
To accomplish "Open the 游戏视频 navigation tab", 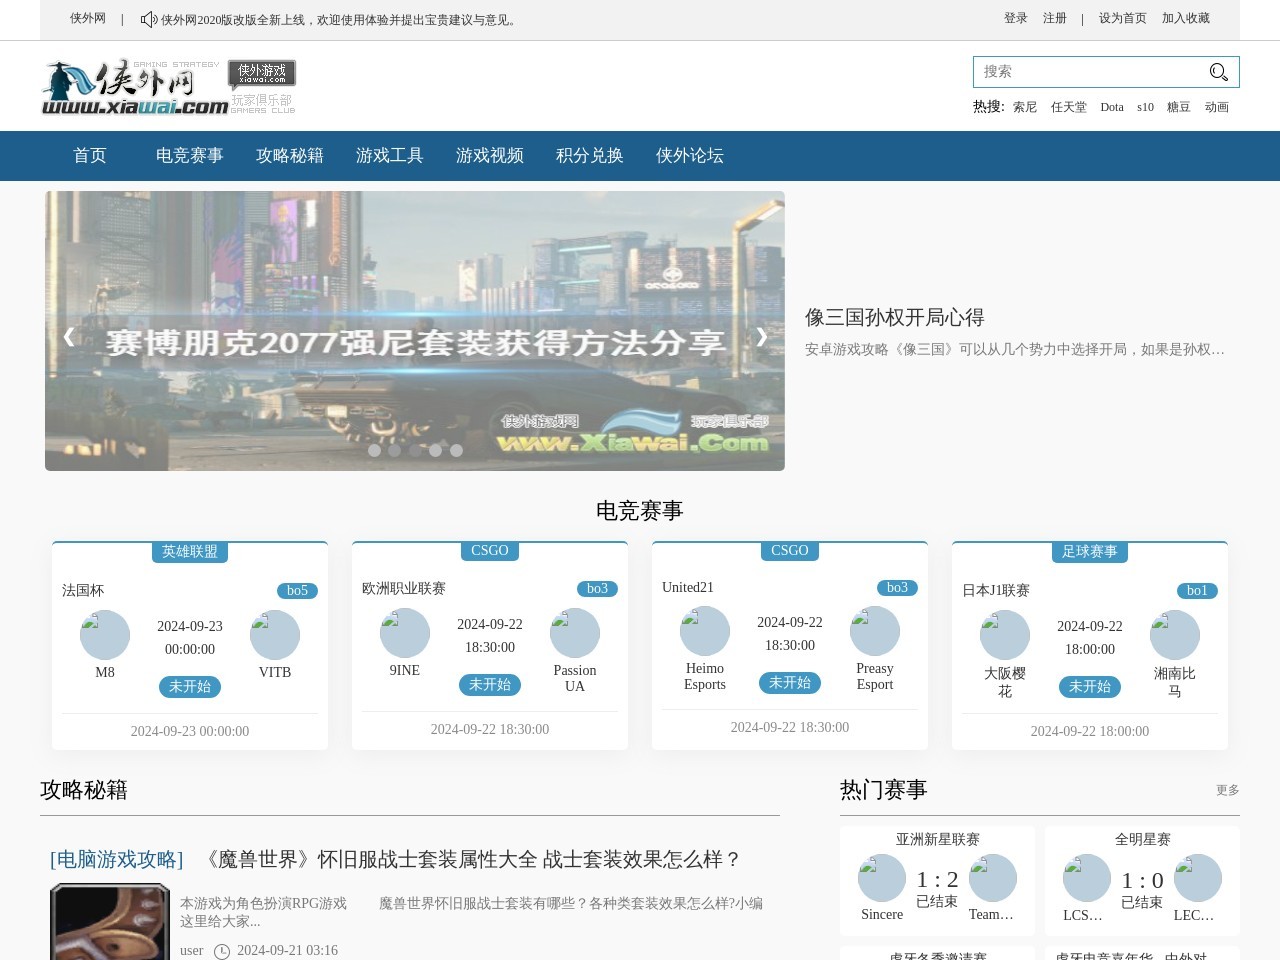I will (490, 156).
